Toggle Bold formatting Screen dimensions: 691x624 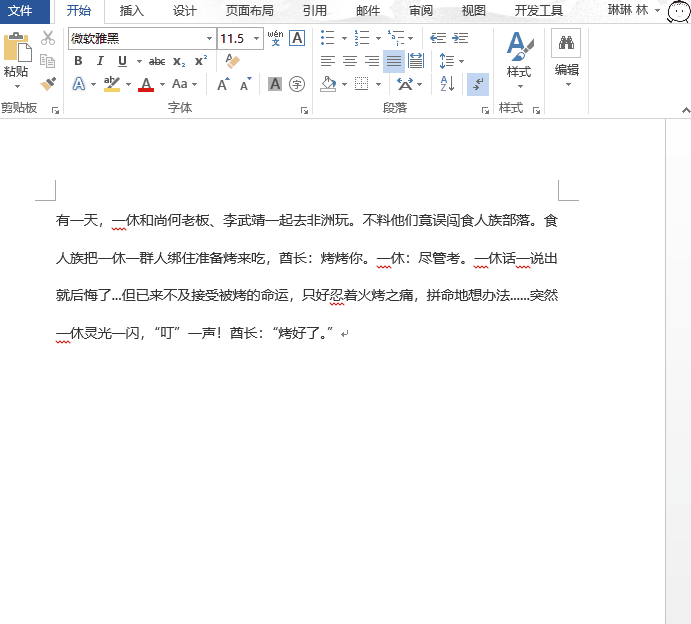point(78,61)
